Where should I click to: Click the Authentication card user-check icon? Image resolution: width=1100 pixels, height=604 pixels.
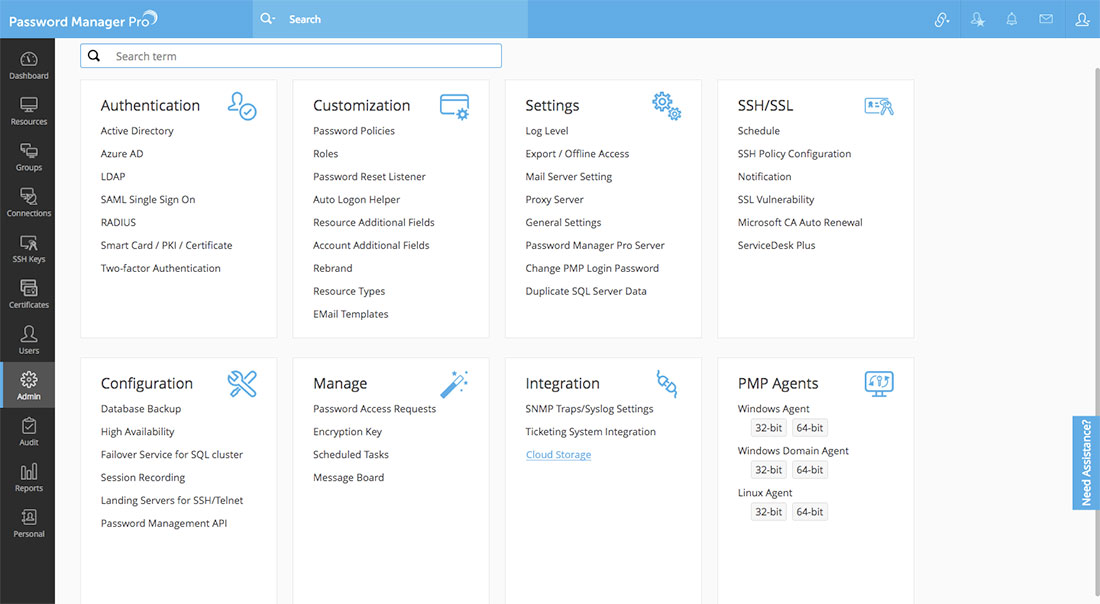(x=242, y=106)
